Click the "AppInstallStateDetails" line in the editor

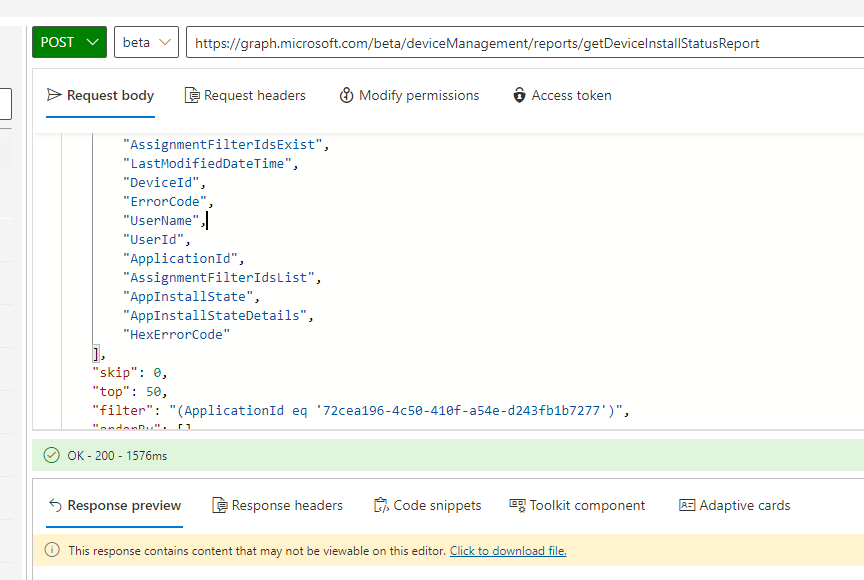point(218,316)
